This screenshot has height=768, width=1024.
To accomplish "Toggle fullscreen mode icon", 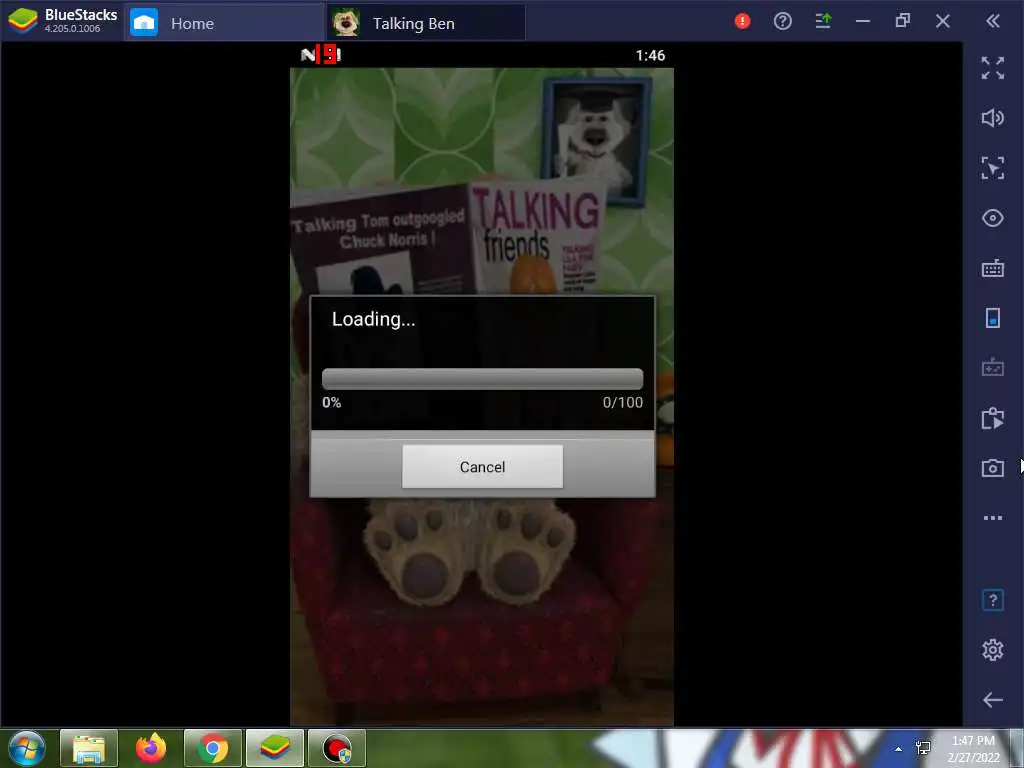I will (x=993, y=68).
